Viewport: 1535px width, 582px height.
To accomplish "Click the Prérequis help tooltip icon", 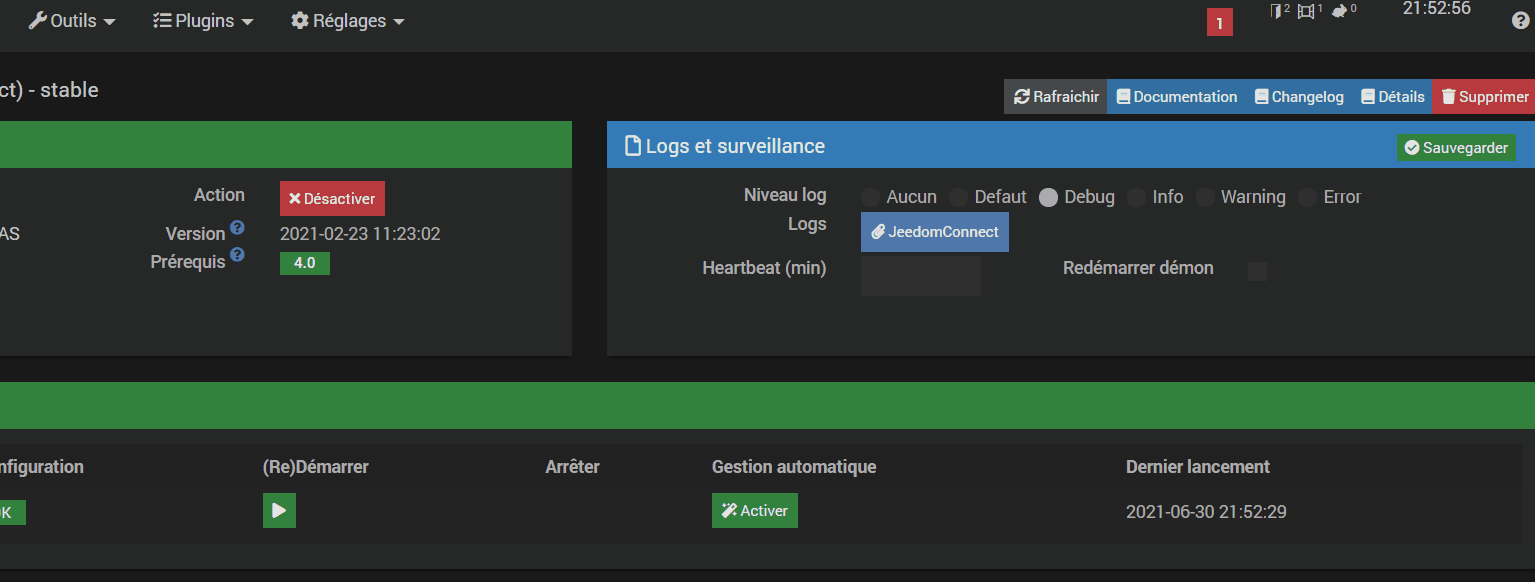I will click(237, 255).
